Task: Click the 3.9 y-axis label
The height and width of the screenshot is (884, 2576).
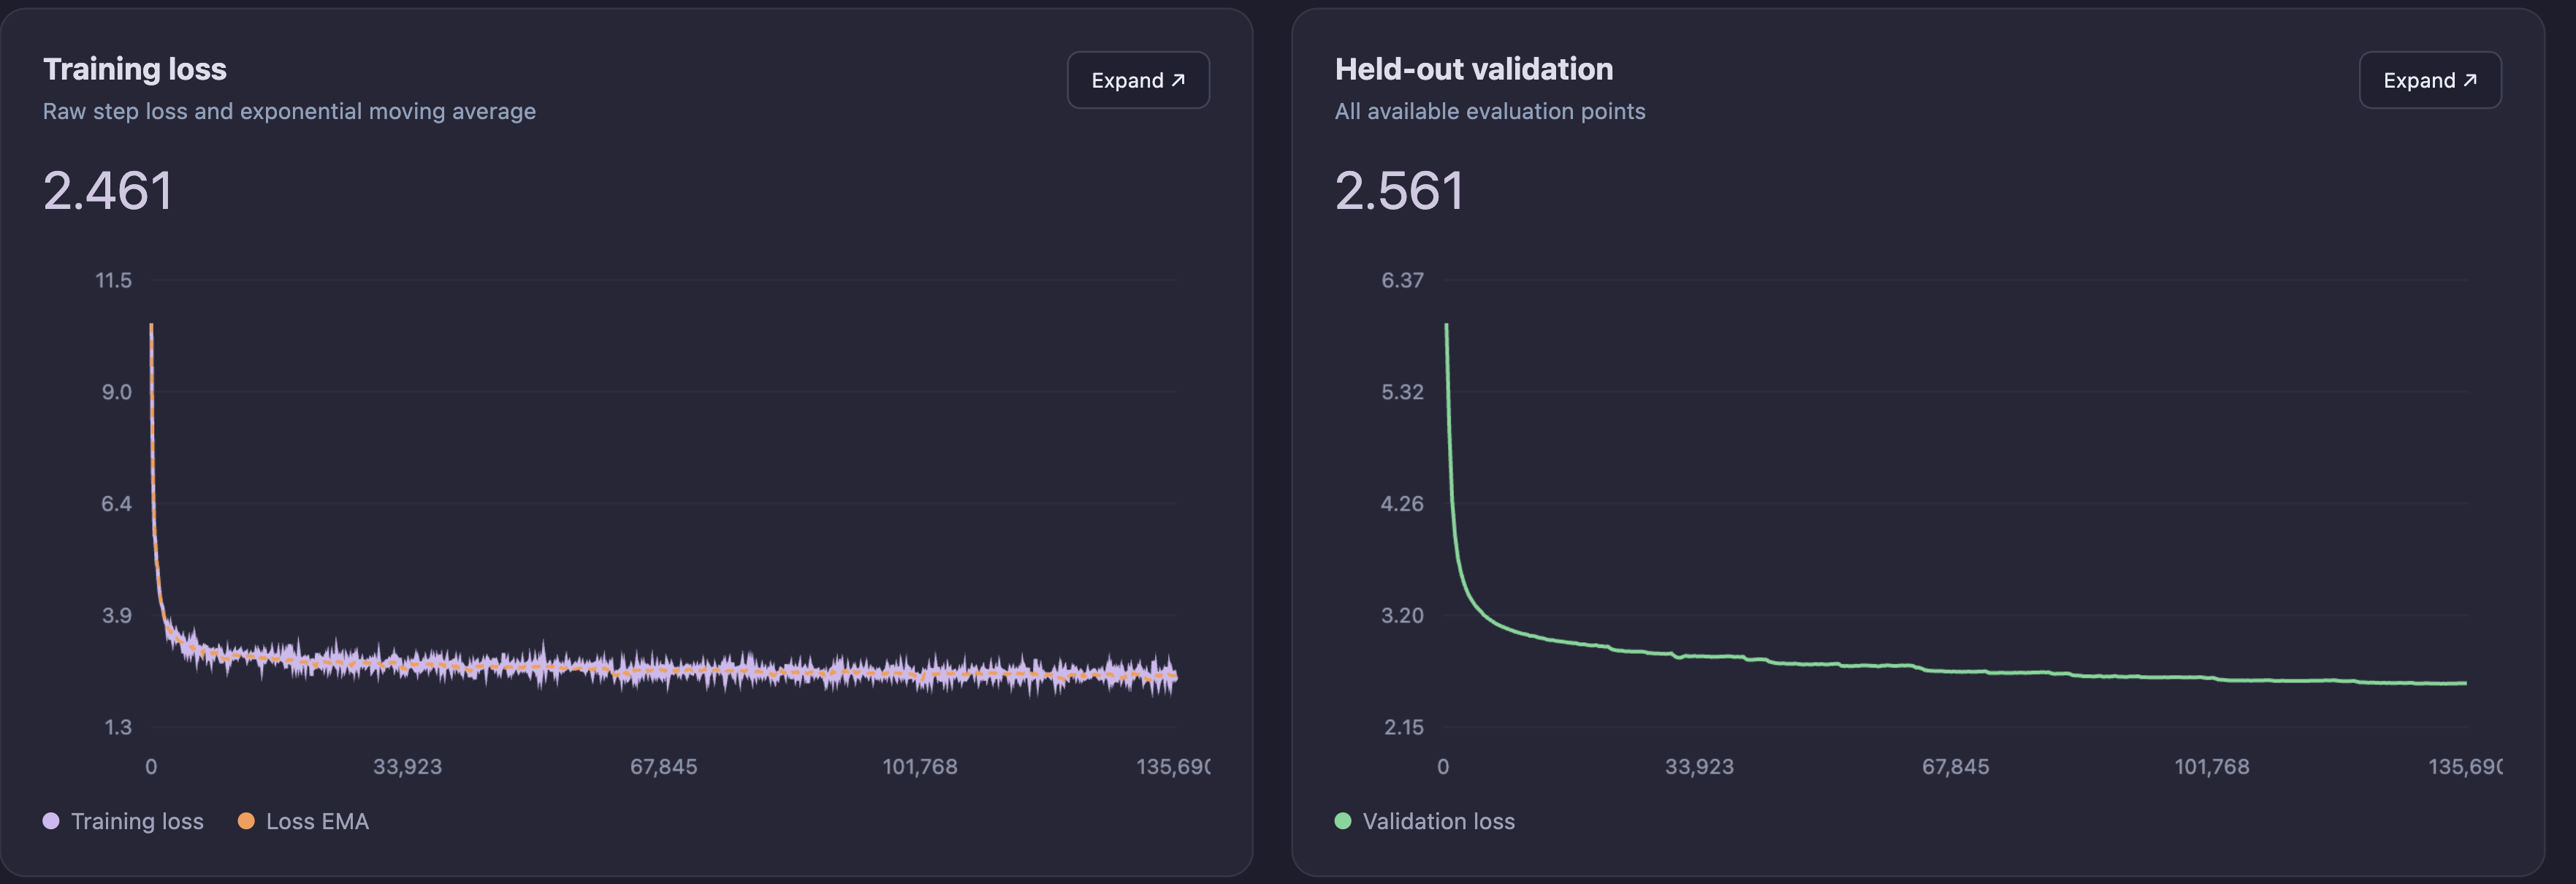Action: point(116,615)
